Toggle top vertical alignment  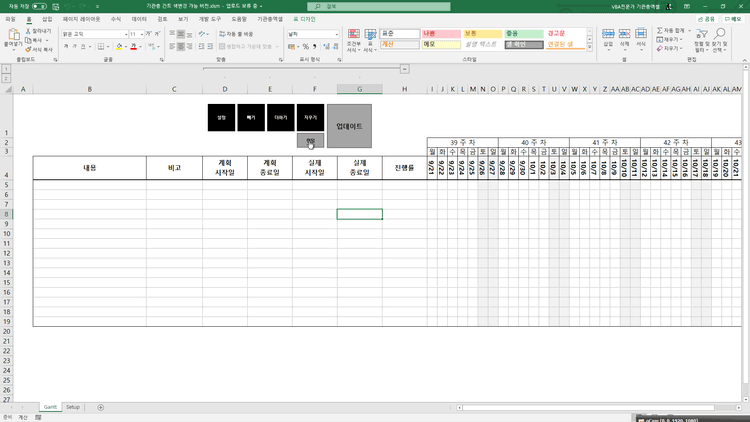(x=172, y=34)
